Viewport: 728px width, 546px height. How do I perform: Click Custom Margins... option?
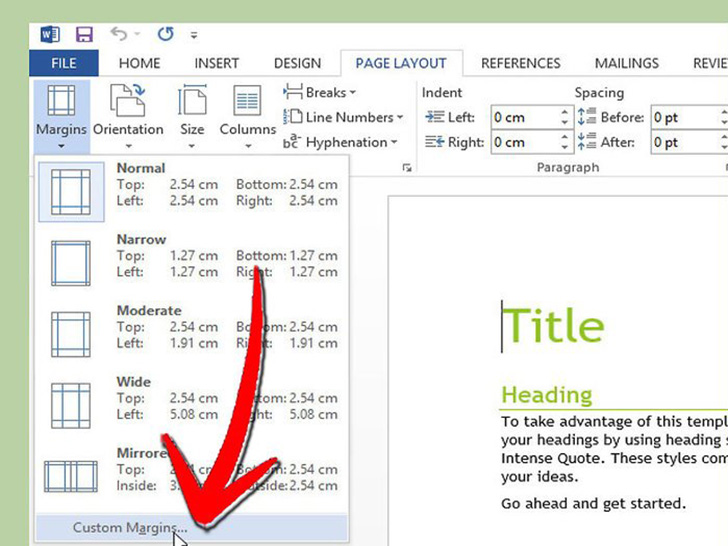[130, 528]
